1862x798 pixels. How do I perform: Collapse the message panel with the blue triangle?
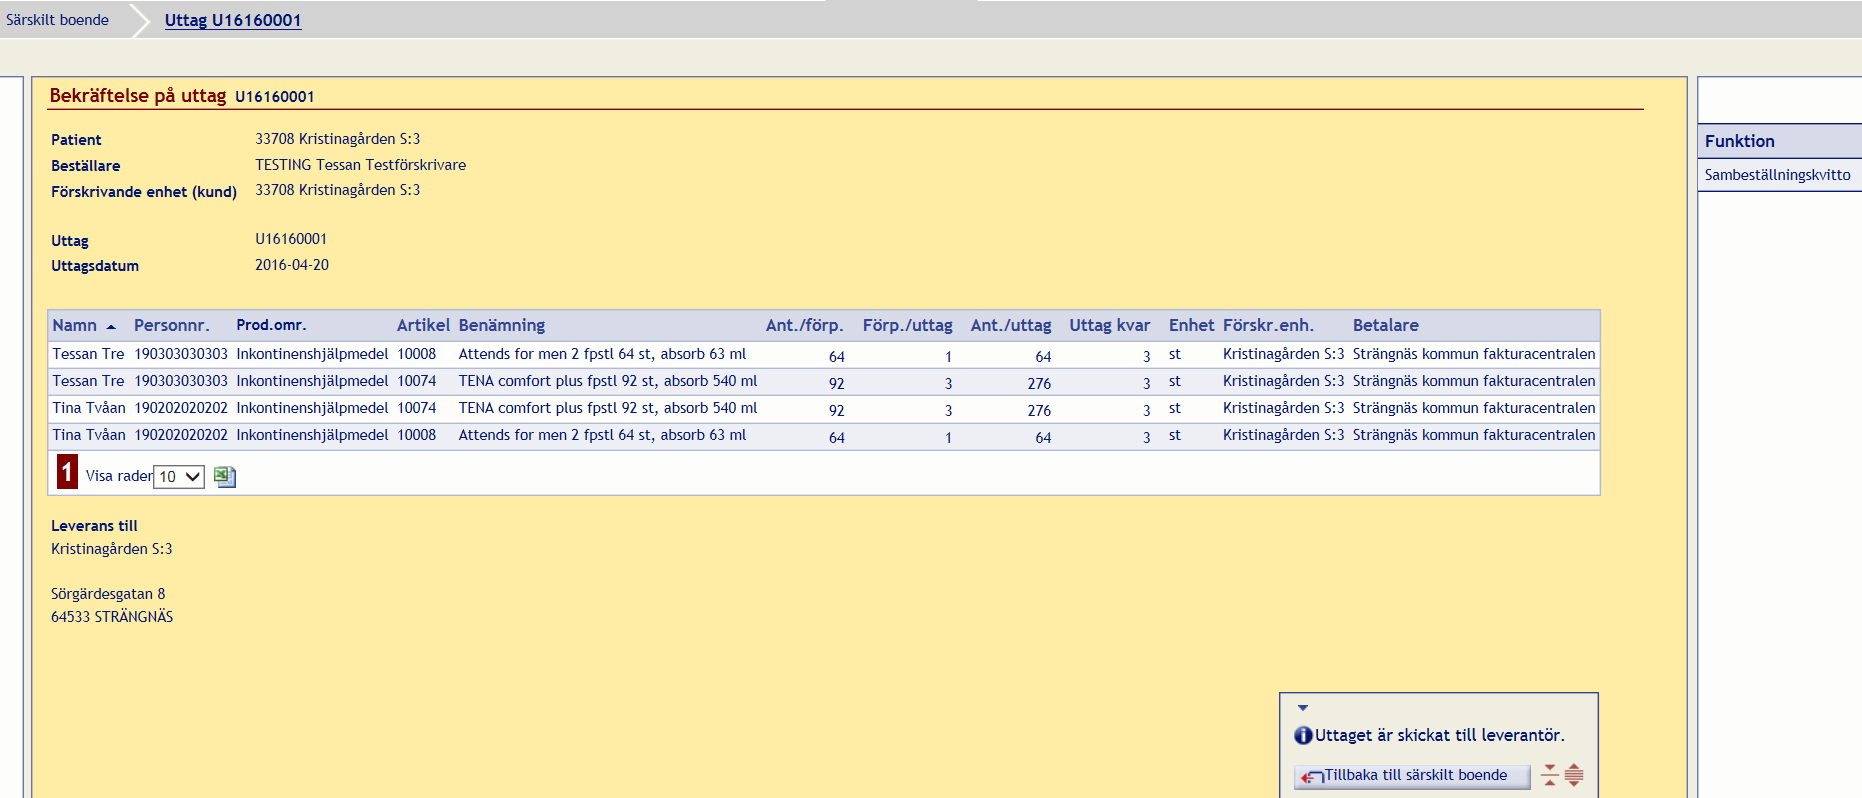click(x=1303, y=708)
